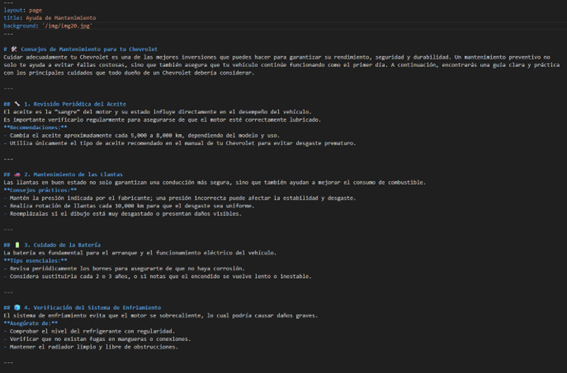
Task: Click bullet 'Comprobar el nivel del refrigerante'
Action: click(89, 331)
